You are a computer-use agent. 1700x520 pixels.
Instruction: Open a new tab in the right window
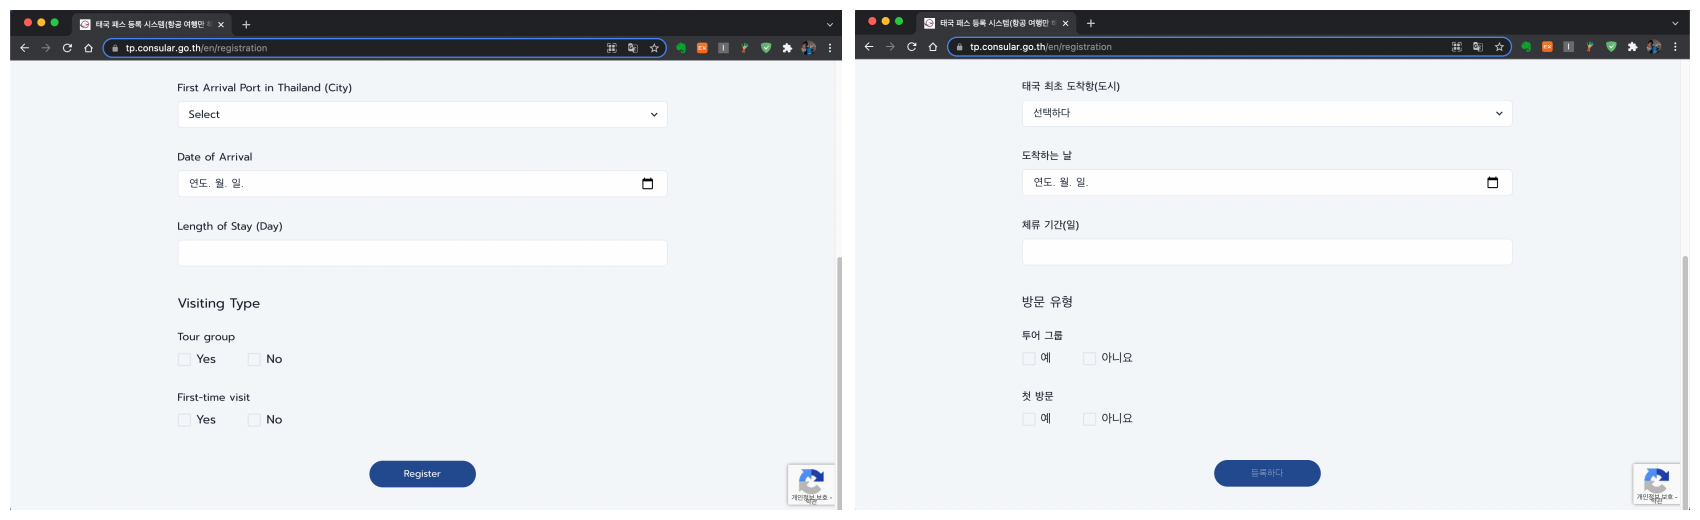click(x=1091, y=23)
